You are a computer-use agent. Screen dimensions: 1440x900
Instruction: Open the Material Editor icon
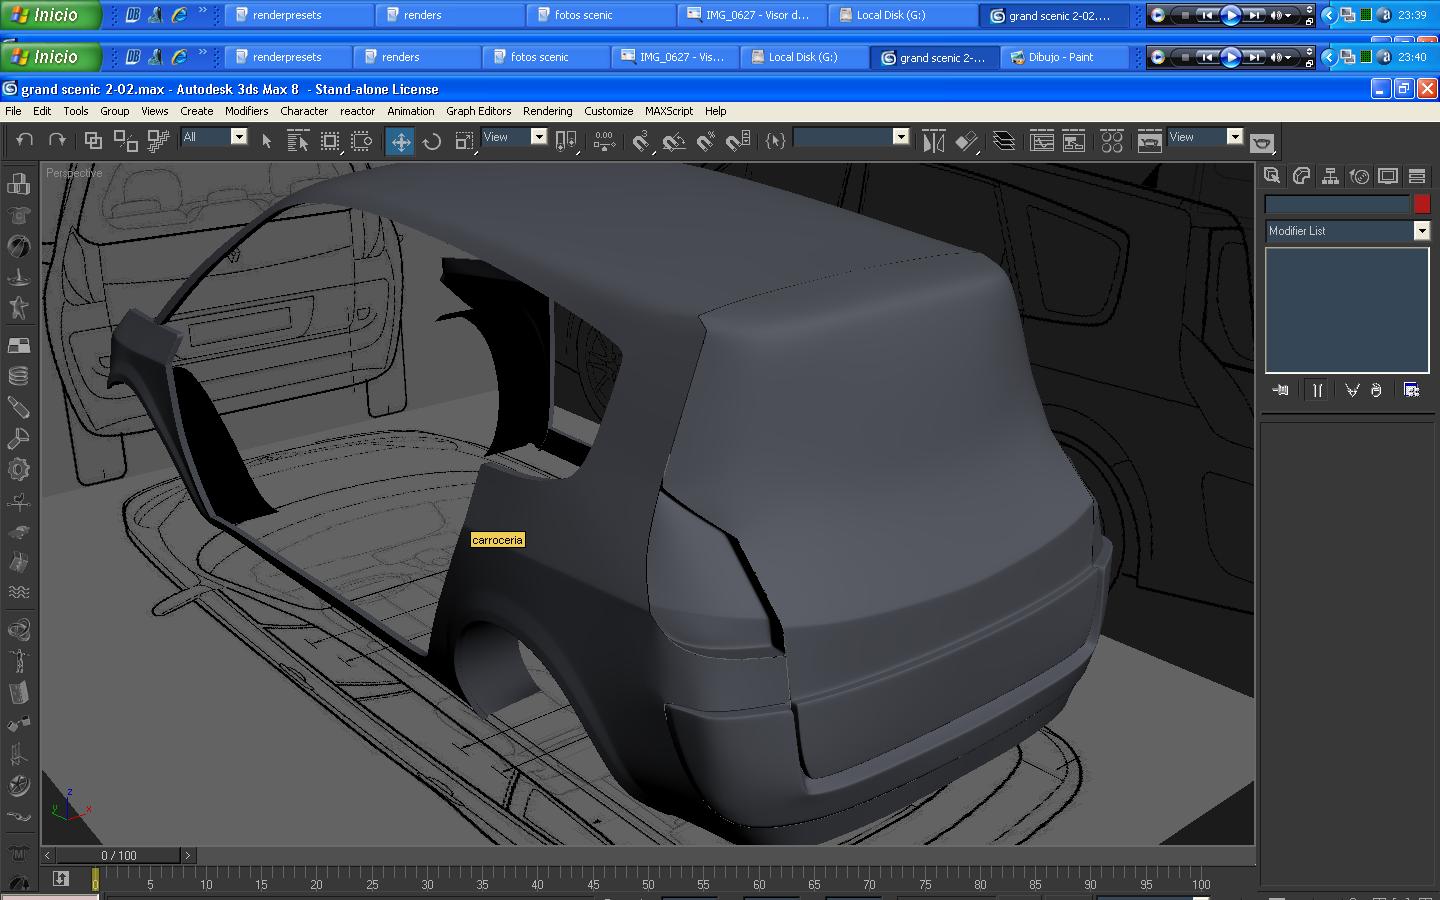1111,142
